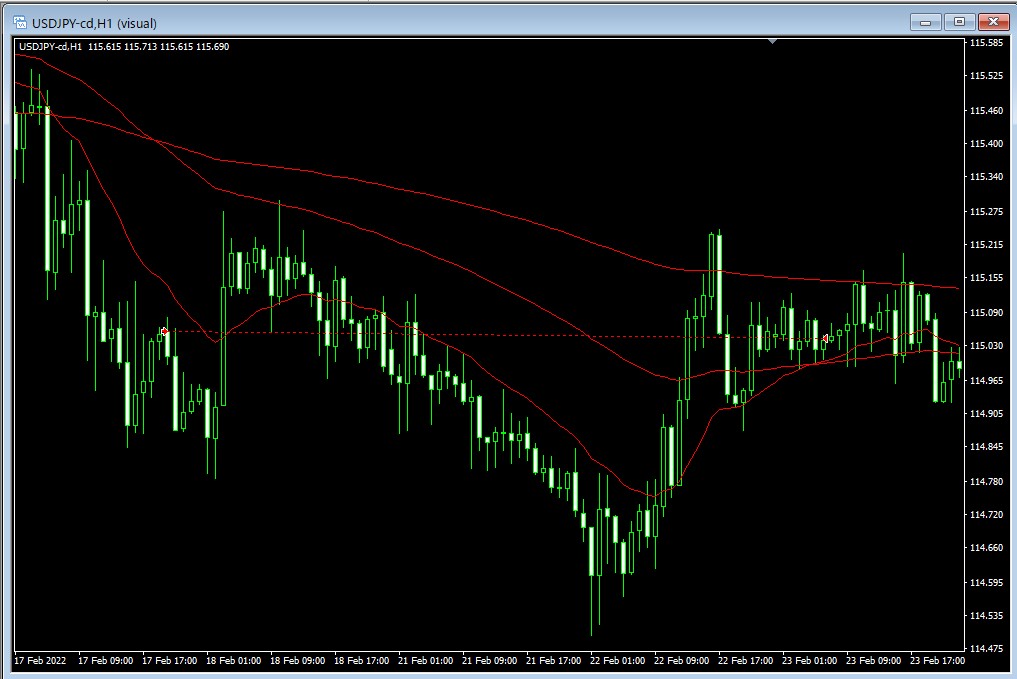This screenshot has height=679, width=1017.
Task: Click the 115.030 price level on scale
Action: click(x=986, y=347)
